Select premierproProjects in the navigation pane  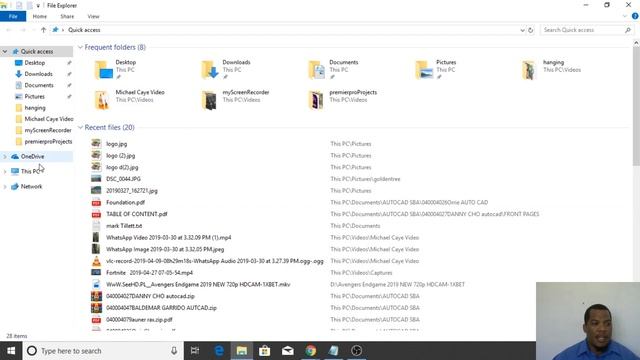48,142
